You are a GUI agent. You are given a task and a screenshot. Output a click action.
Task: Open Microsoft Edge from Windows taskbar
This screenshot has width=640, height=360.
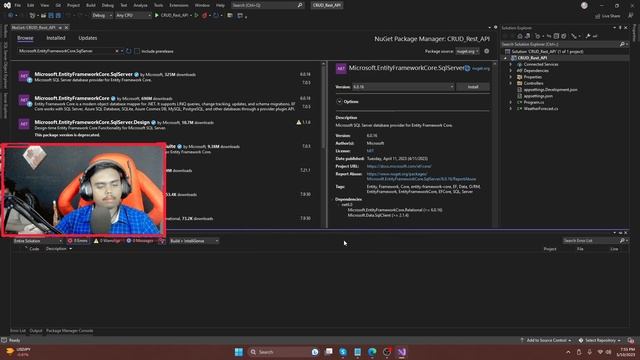click(x=372, y=352)
